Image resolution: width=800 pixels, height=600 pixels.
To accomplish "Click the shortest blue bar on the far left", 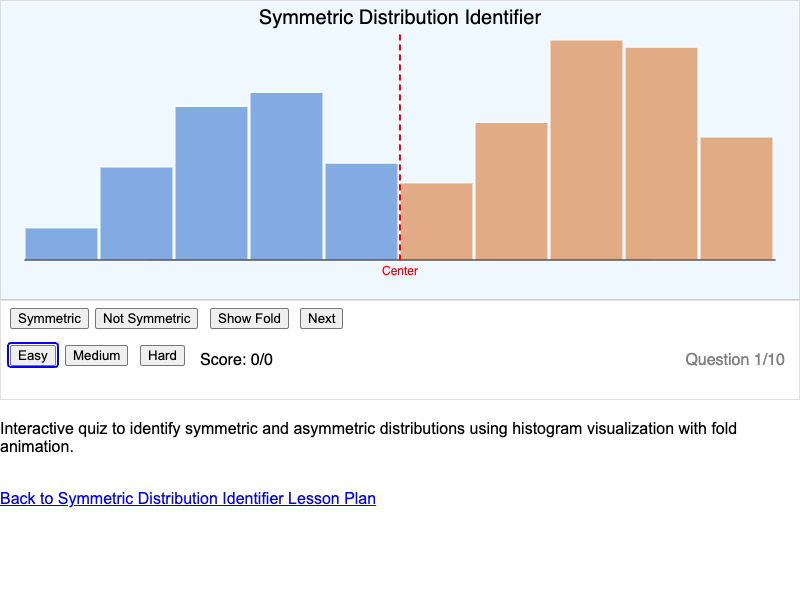I will [61, 242].
